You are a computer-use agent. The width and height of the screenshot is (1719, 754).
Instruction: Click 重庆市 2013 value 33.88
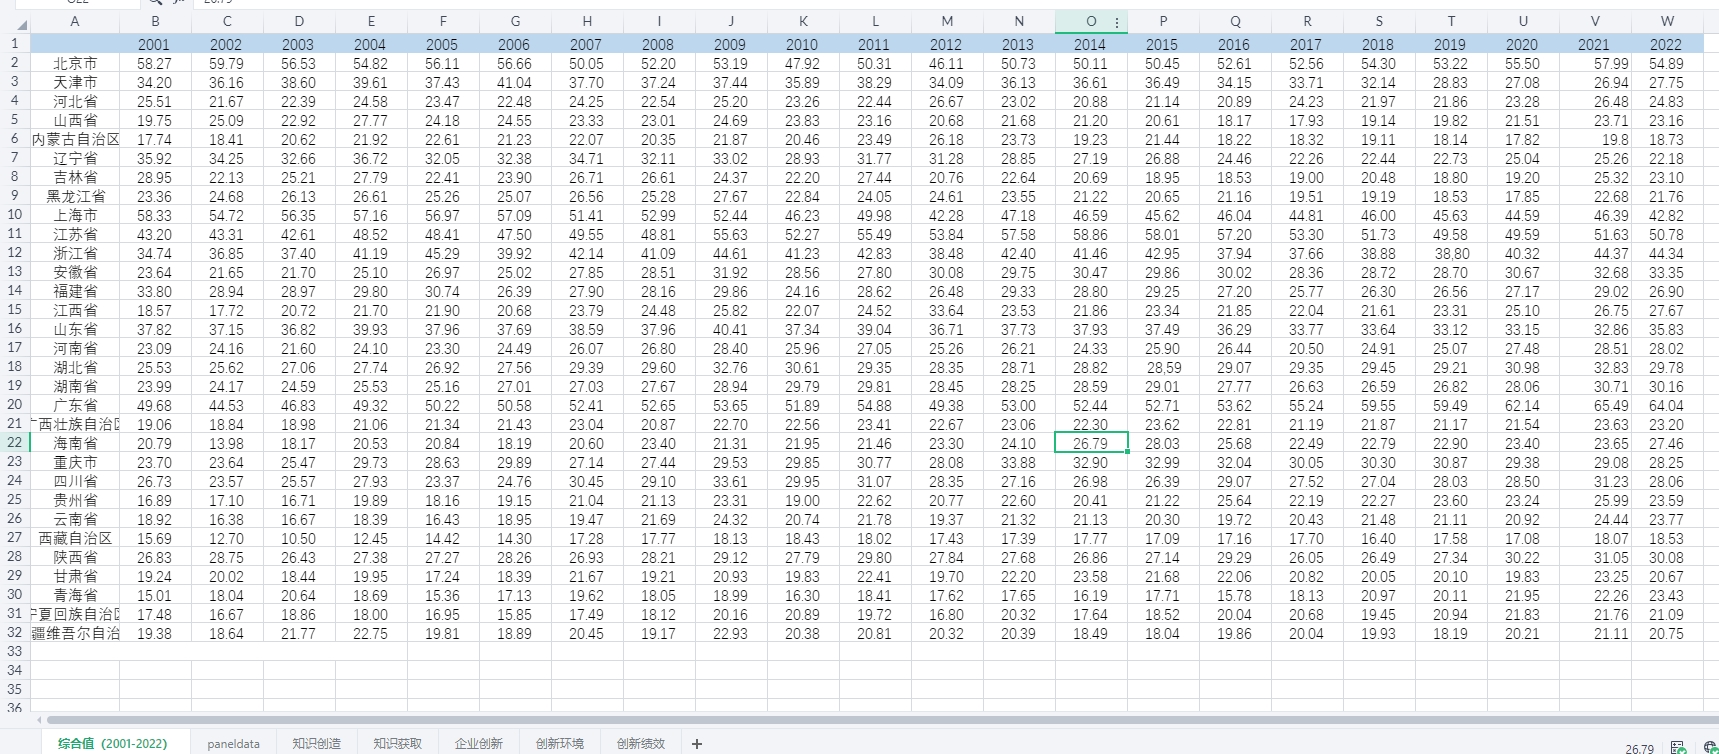1019,462
